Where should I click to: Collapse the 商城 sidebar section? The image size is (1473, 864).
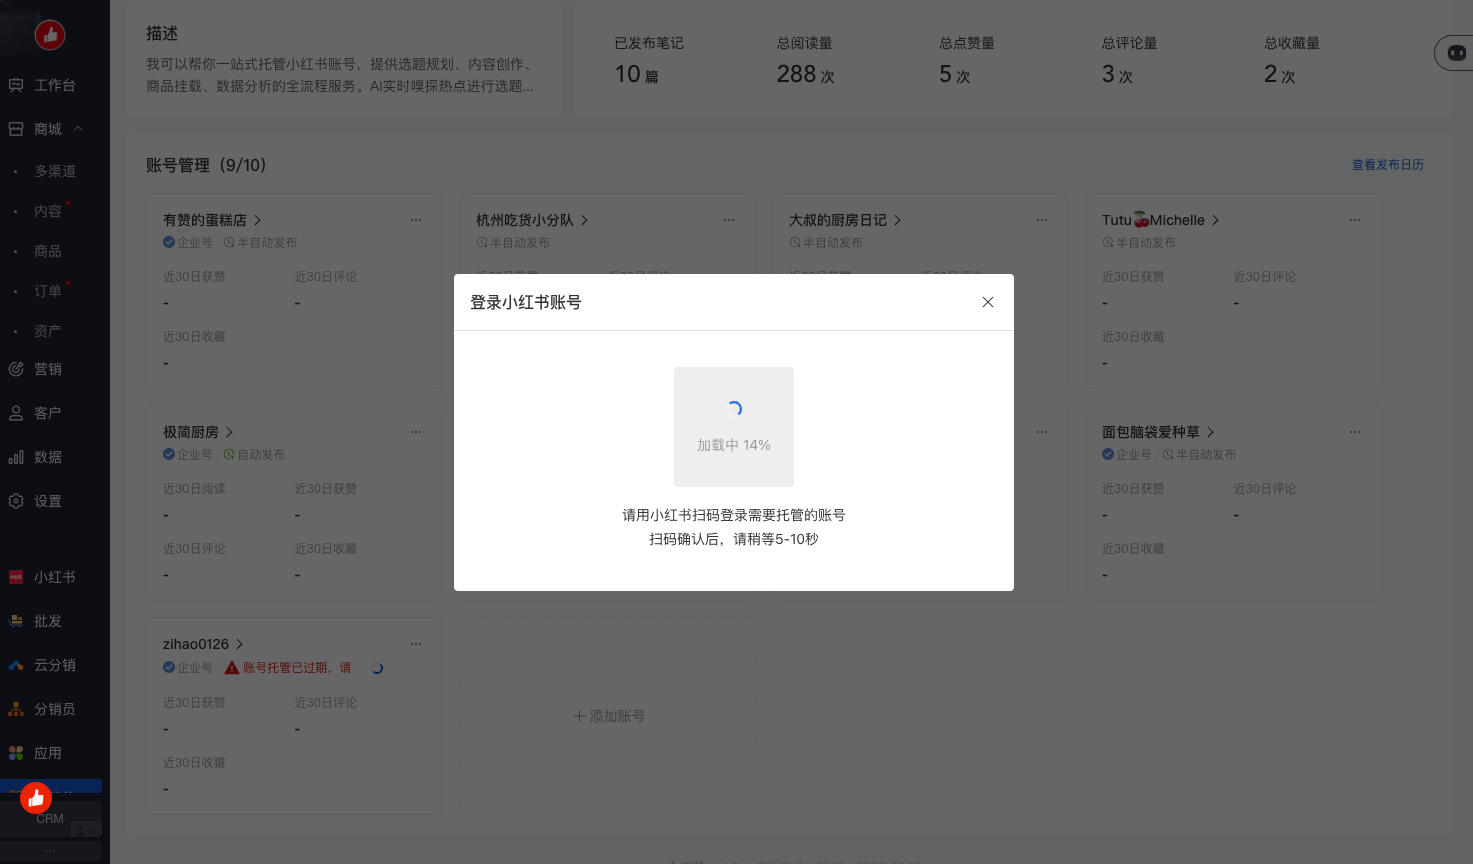tap(77, 129)
